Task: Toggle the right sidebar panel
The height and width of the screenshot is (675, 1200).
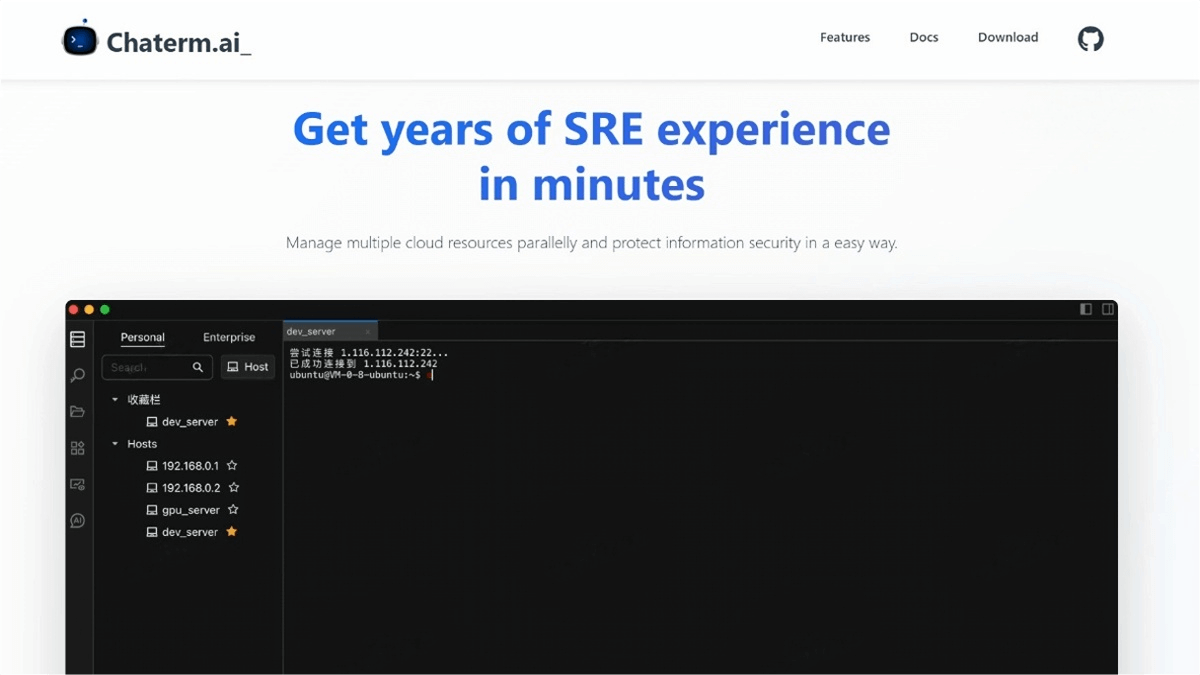Action: click(1107, 309)
